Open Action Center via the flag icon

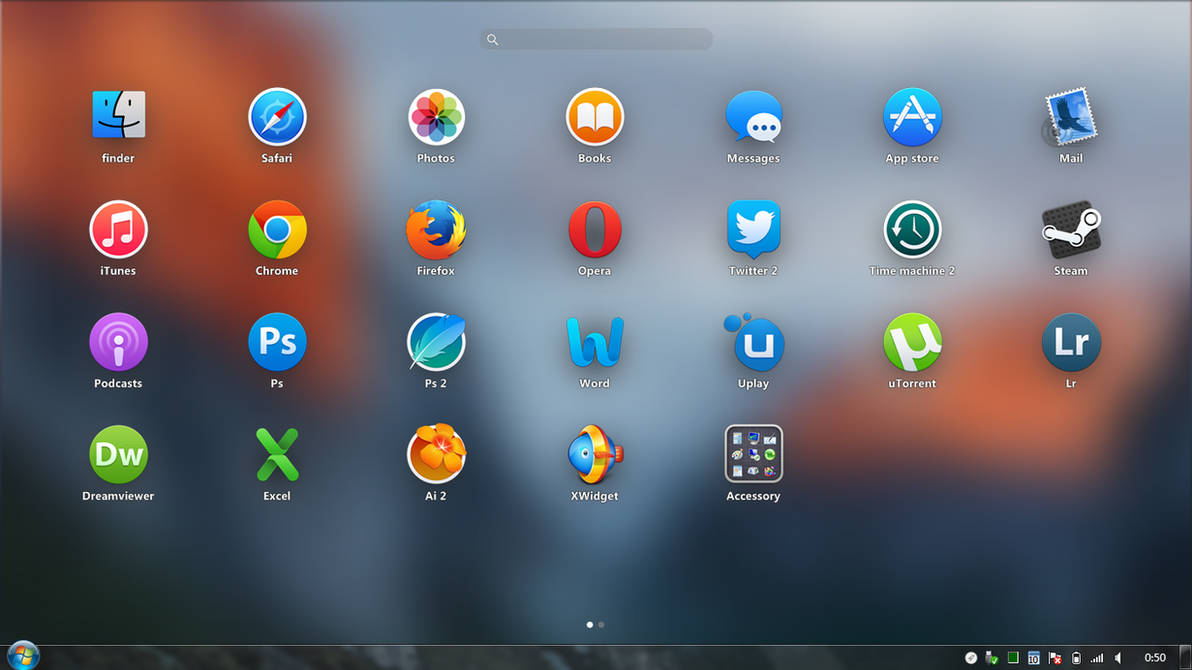coord(1055,657)
